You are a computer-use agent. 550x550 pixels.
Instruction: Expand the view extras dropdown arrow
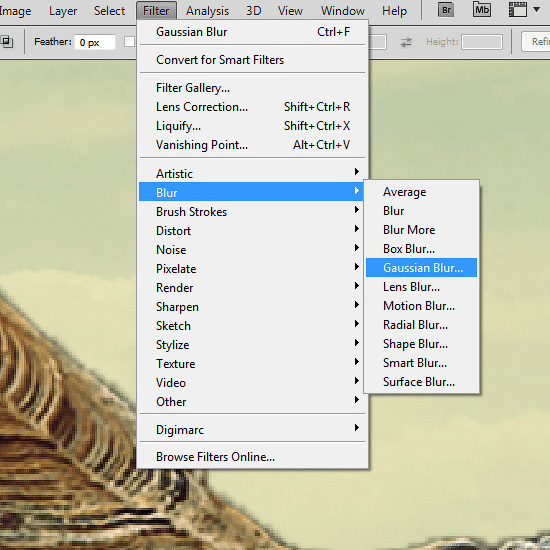[x=536, y=10]
